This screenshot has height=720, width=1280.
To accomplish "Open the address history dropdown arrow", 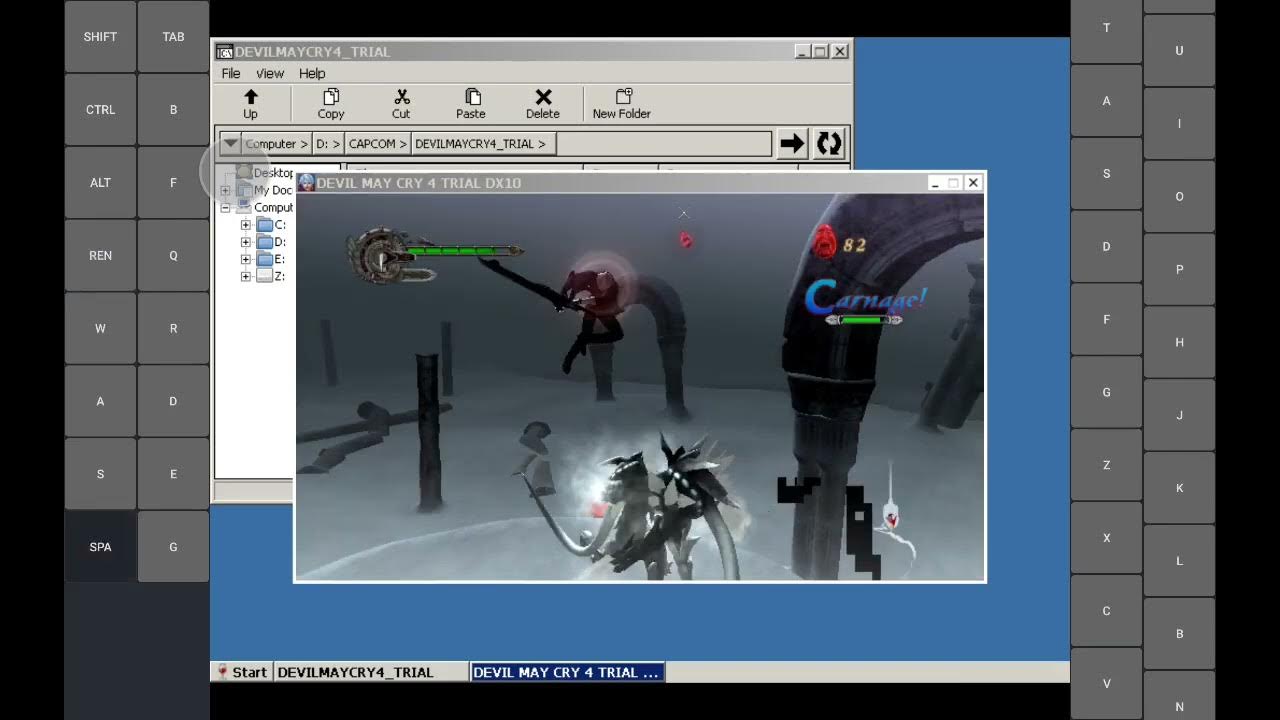I will (230, 144).
